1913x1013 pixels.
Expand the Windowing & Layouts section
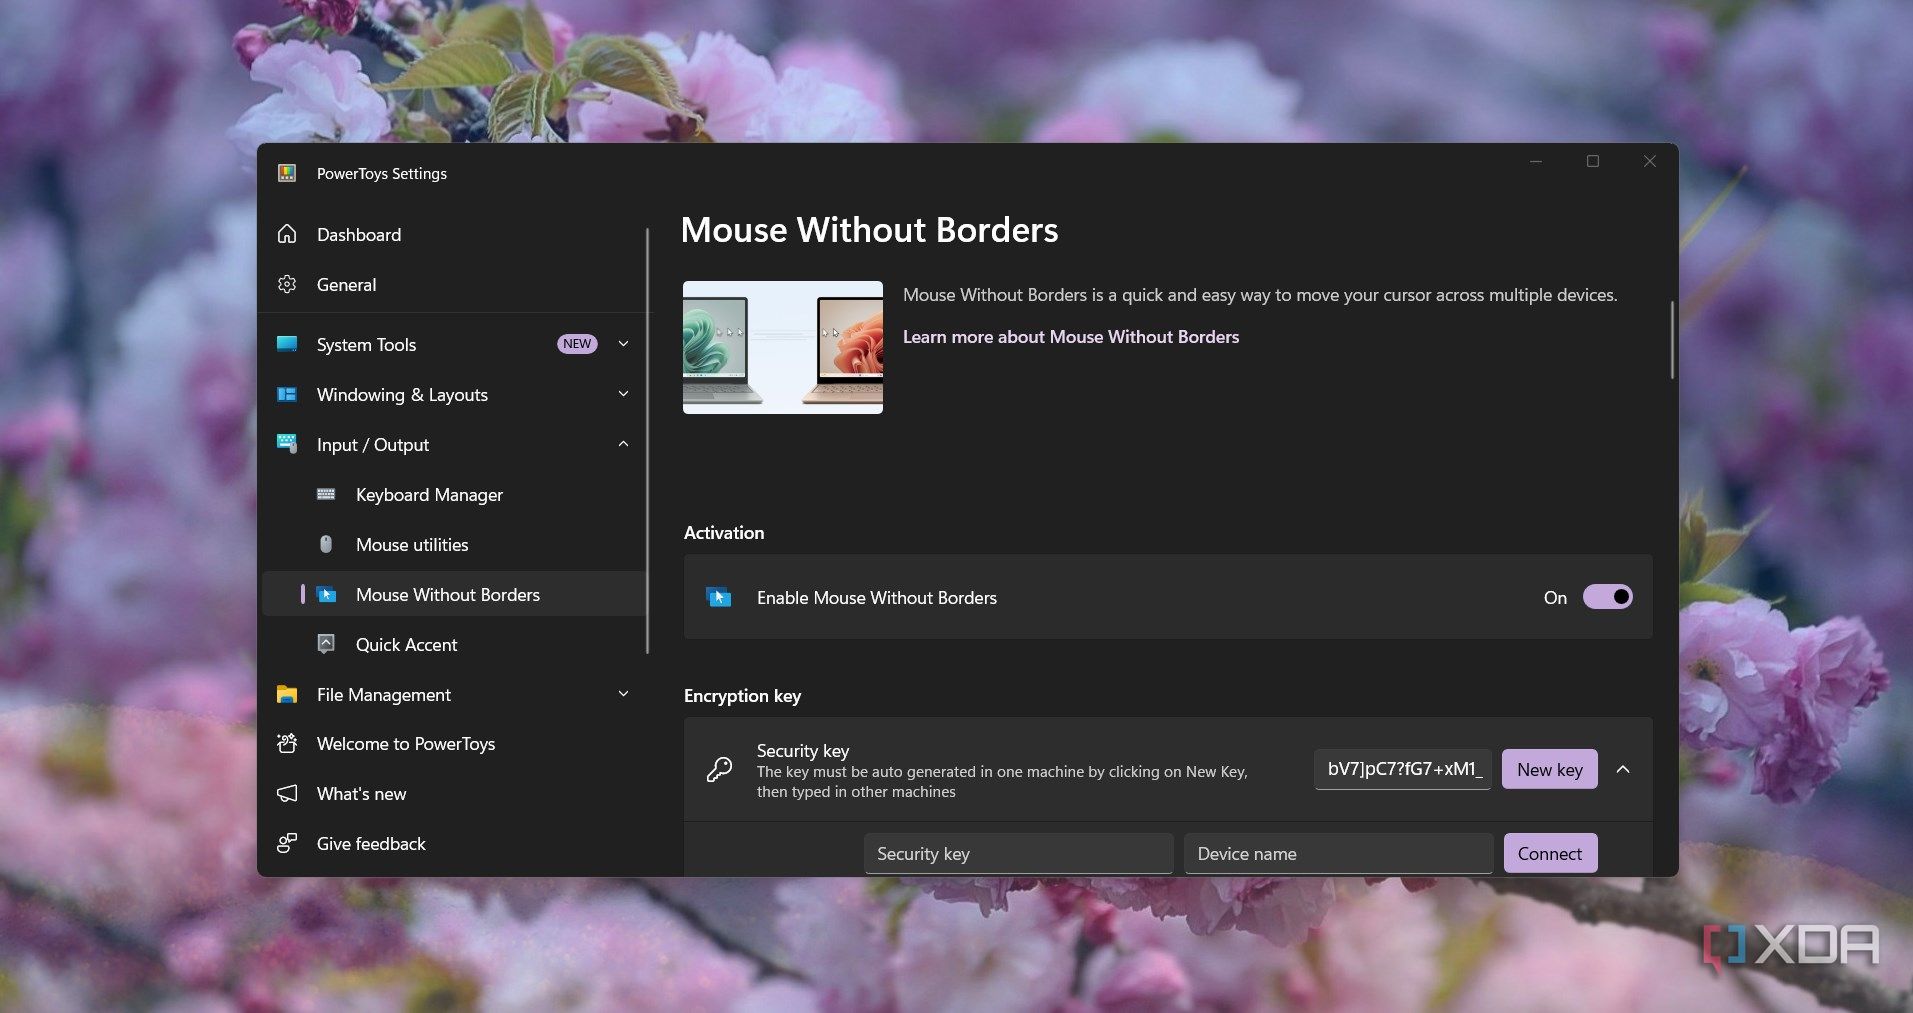623,394
